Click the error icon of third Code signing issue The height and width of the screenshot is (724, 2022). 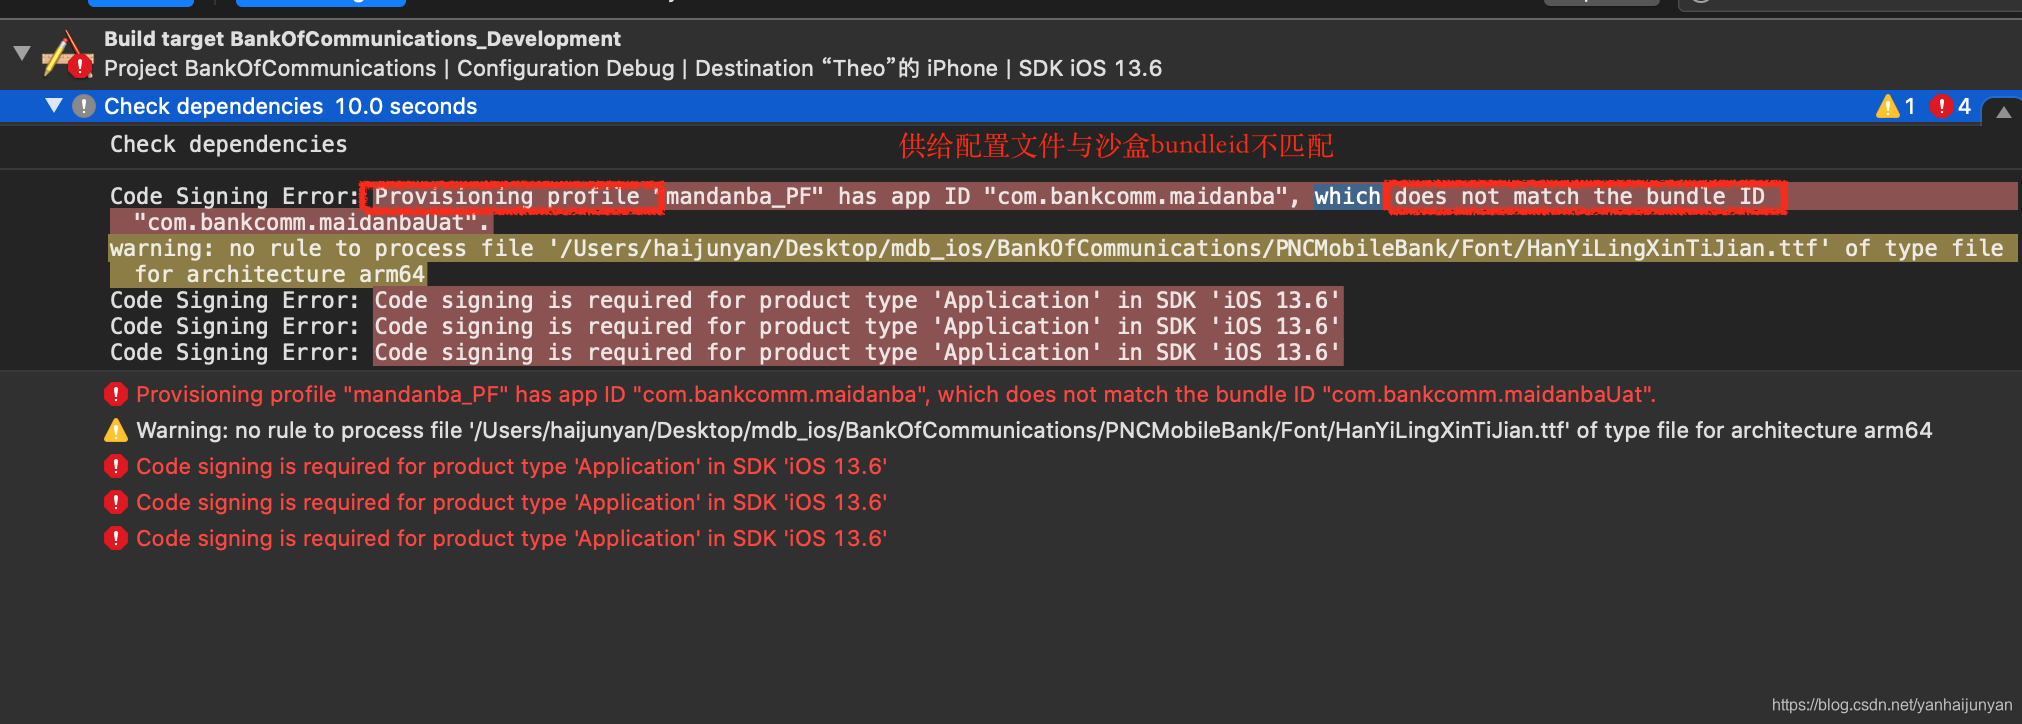click(116, 538)
